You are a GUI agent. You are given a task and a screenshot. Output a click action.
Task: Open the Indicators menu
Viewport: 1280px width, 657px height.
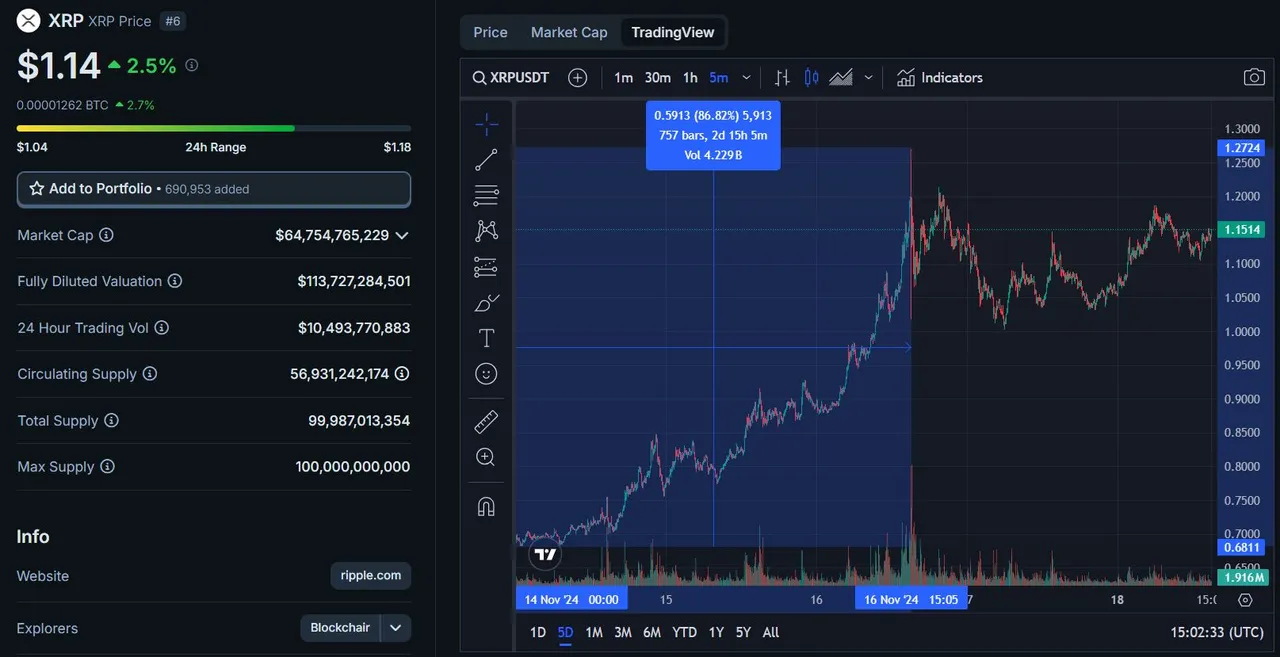[940, 78]
